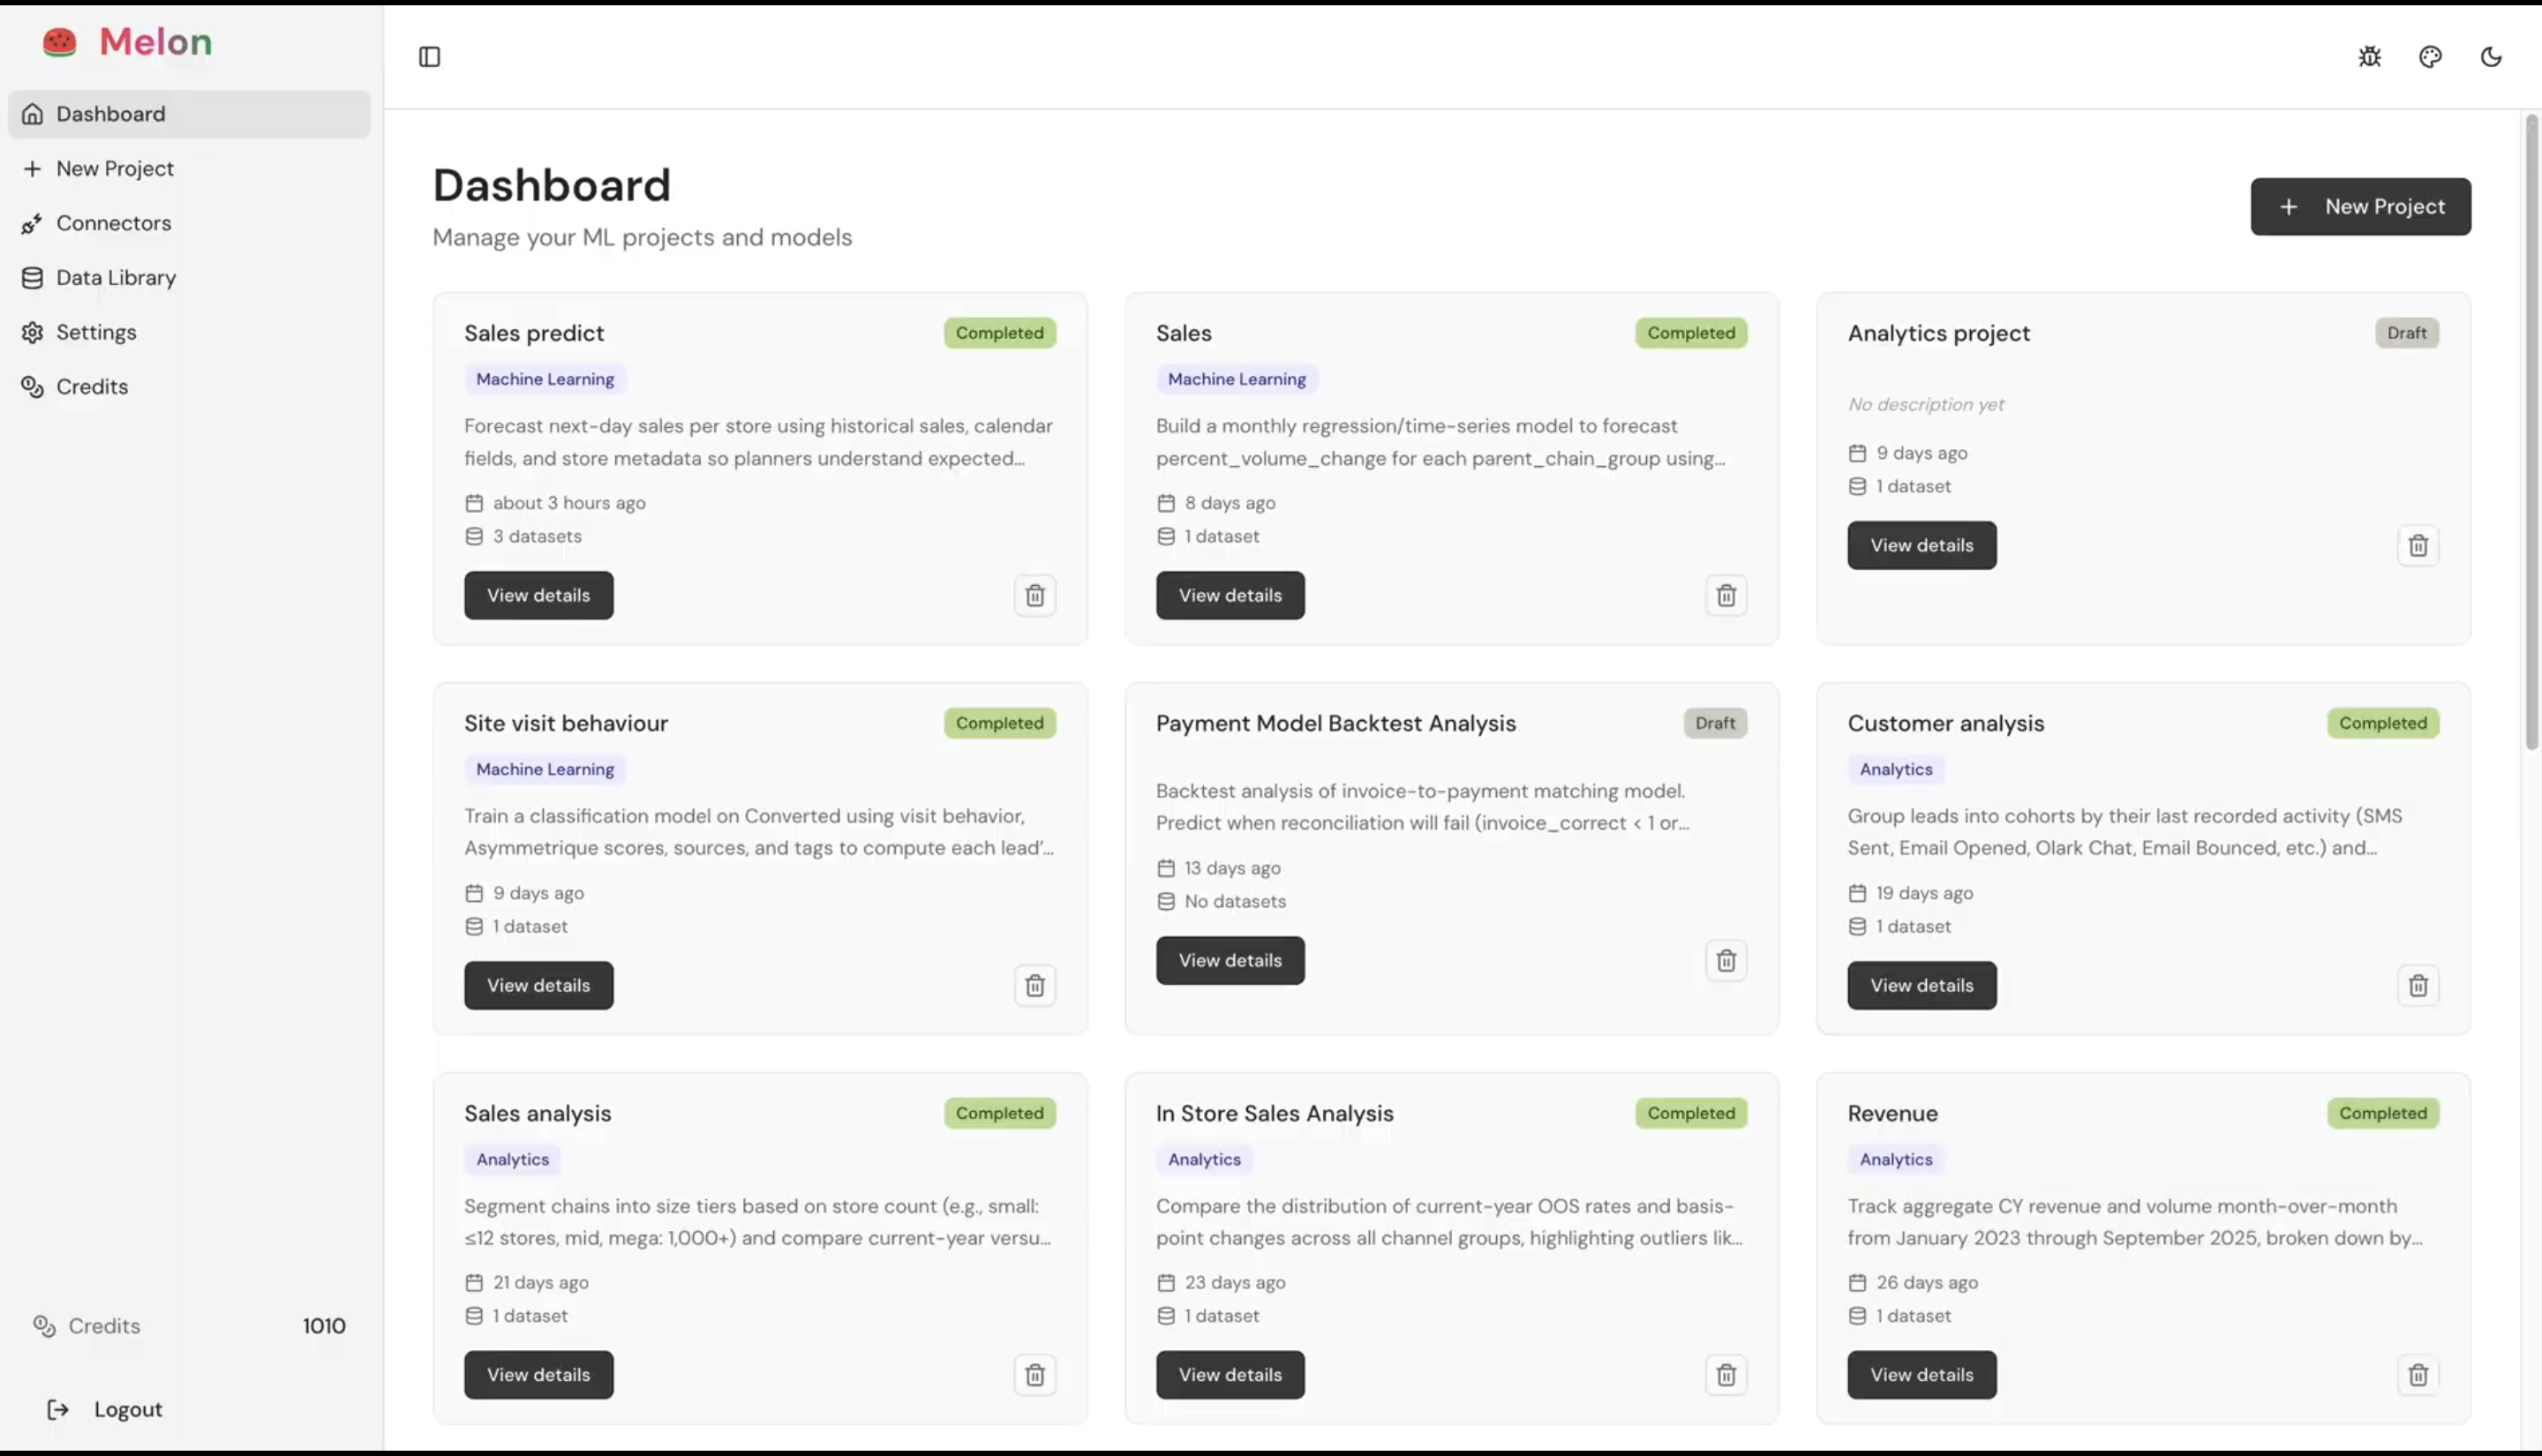
Task: Log out using Logout link
Action: [127, 1410]
